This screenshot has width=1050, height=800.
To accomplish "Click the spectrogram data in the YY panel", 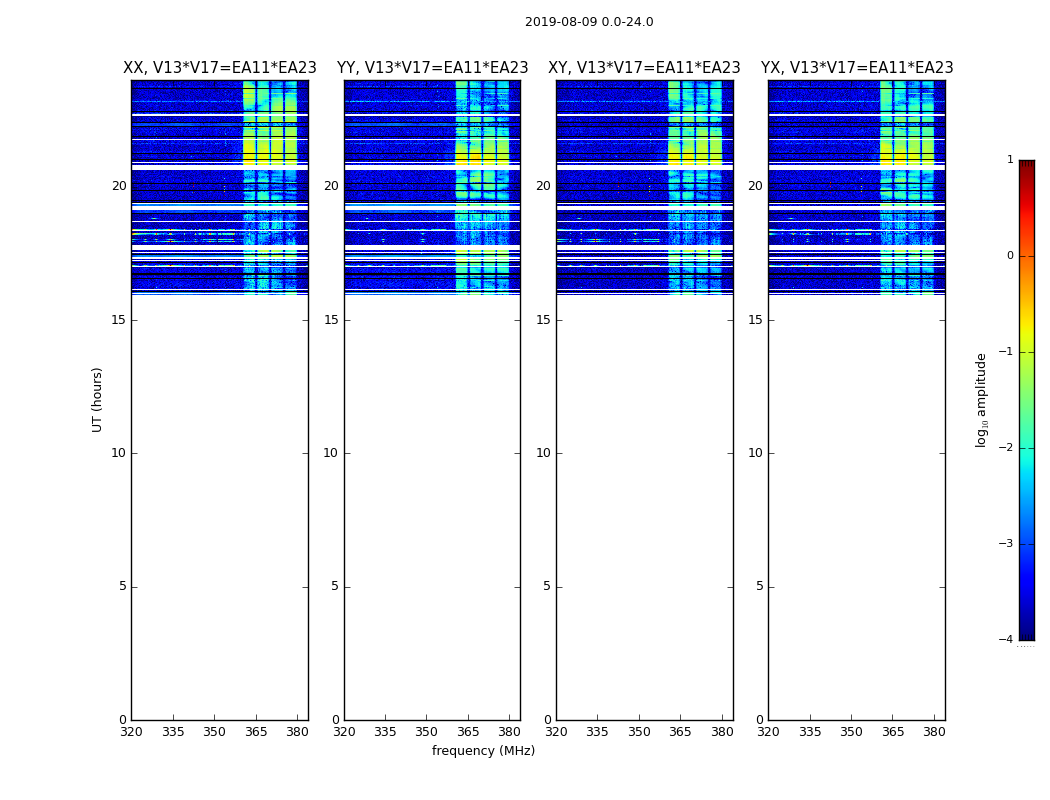I will click(x=433, y=187).
